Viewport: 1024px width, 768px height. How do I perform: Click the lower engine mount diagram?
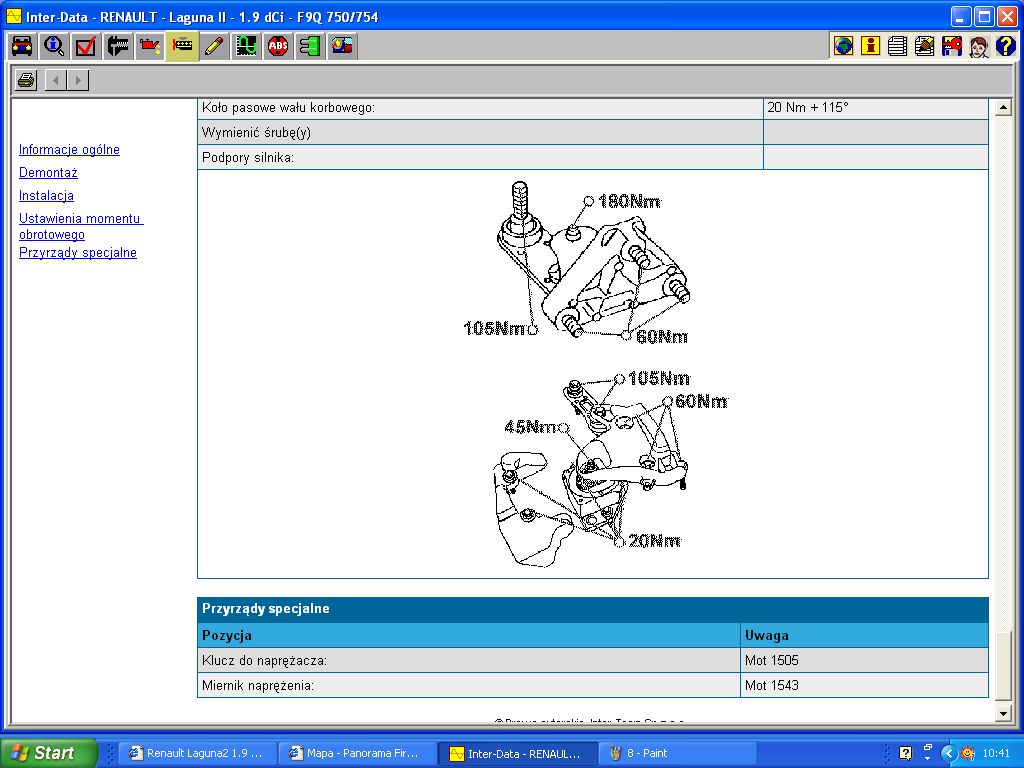coord(611,468)
